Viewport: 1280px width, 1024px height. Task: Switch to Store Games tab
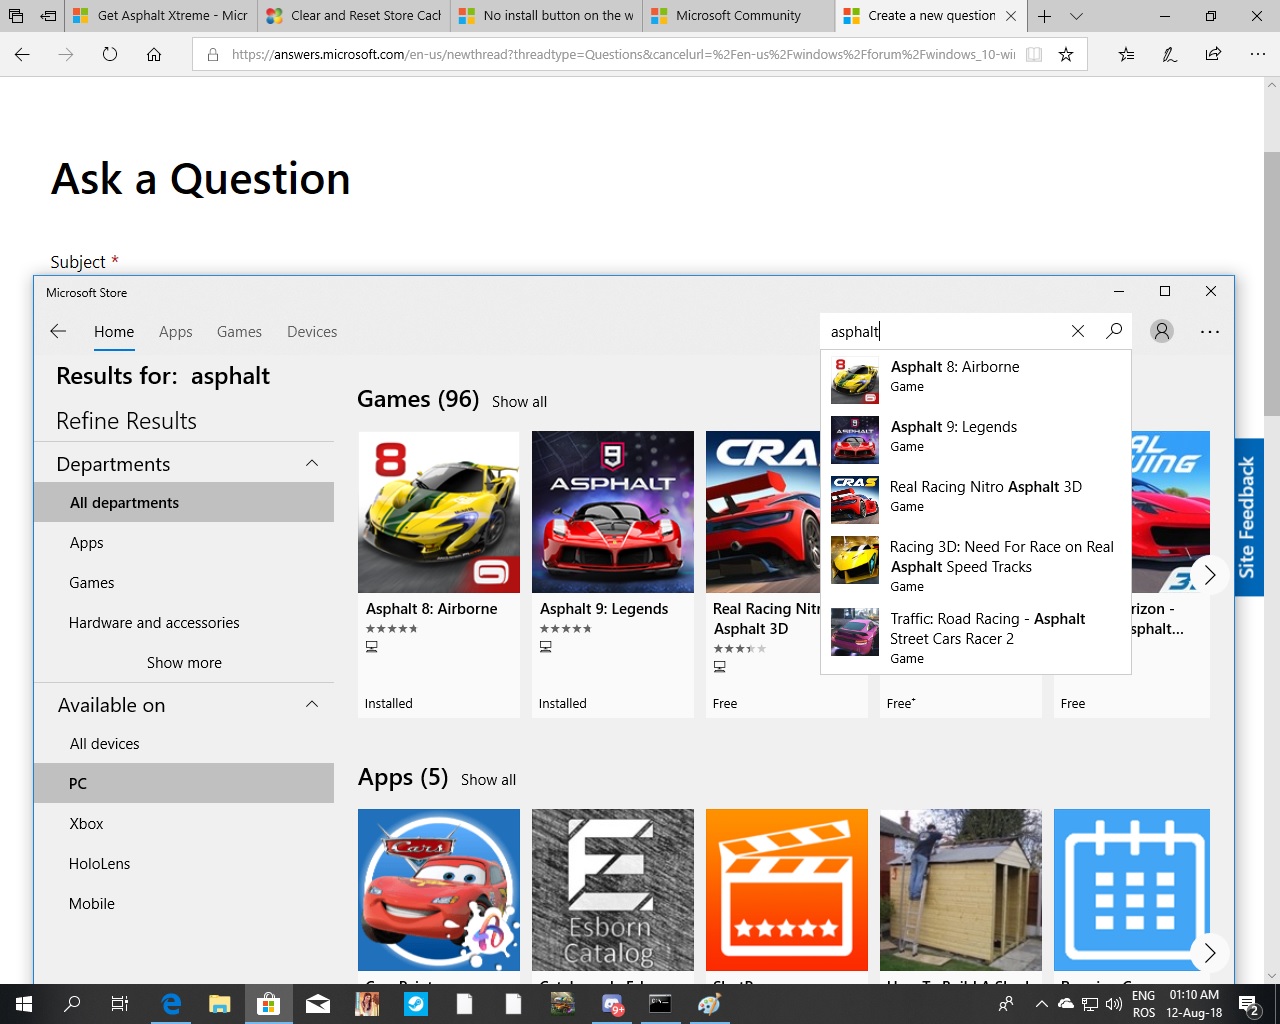pyautogui.click(x=239, y=332)
